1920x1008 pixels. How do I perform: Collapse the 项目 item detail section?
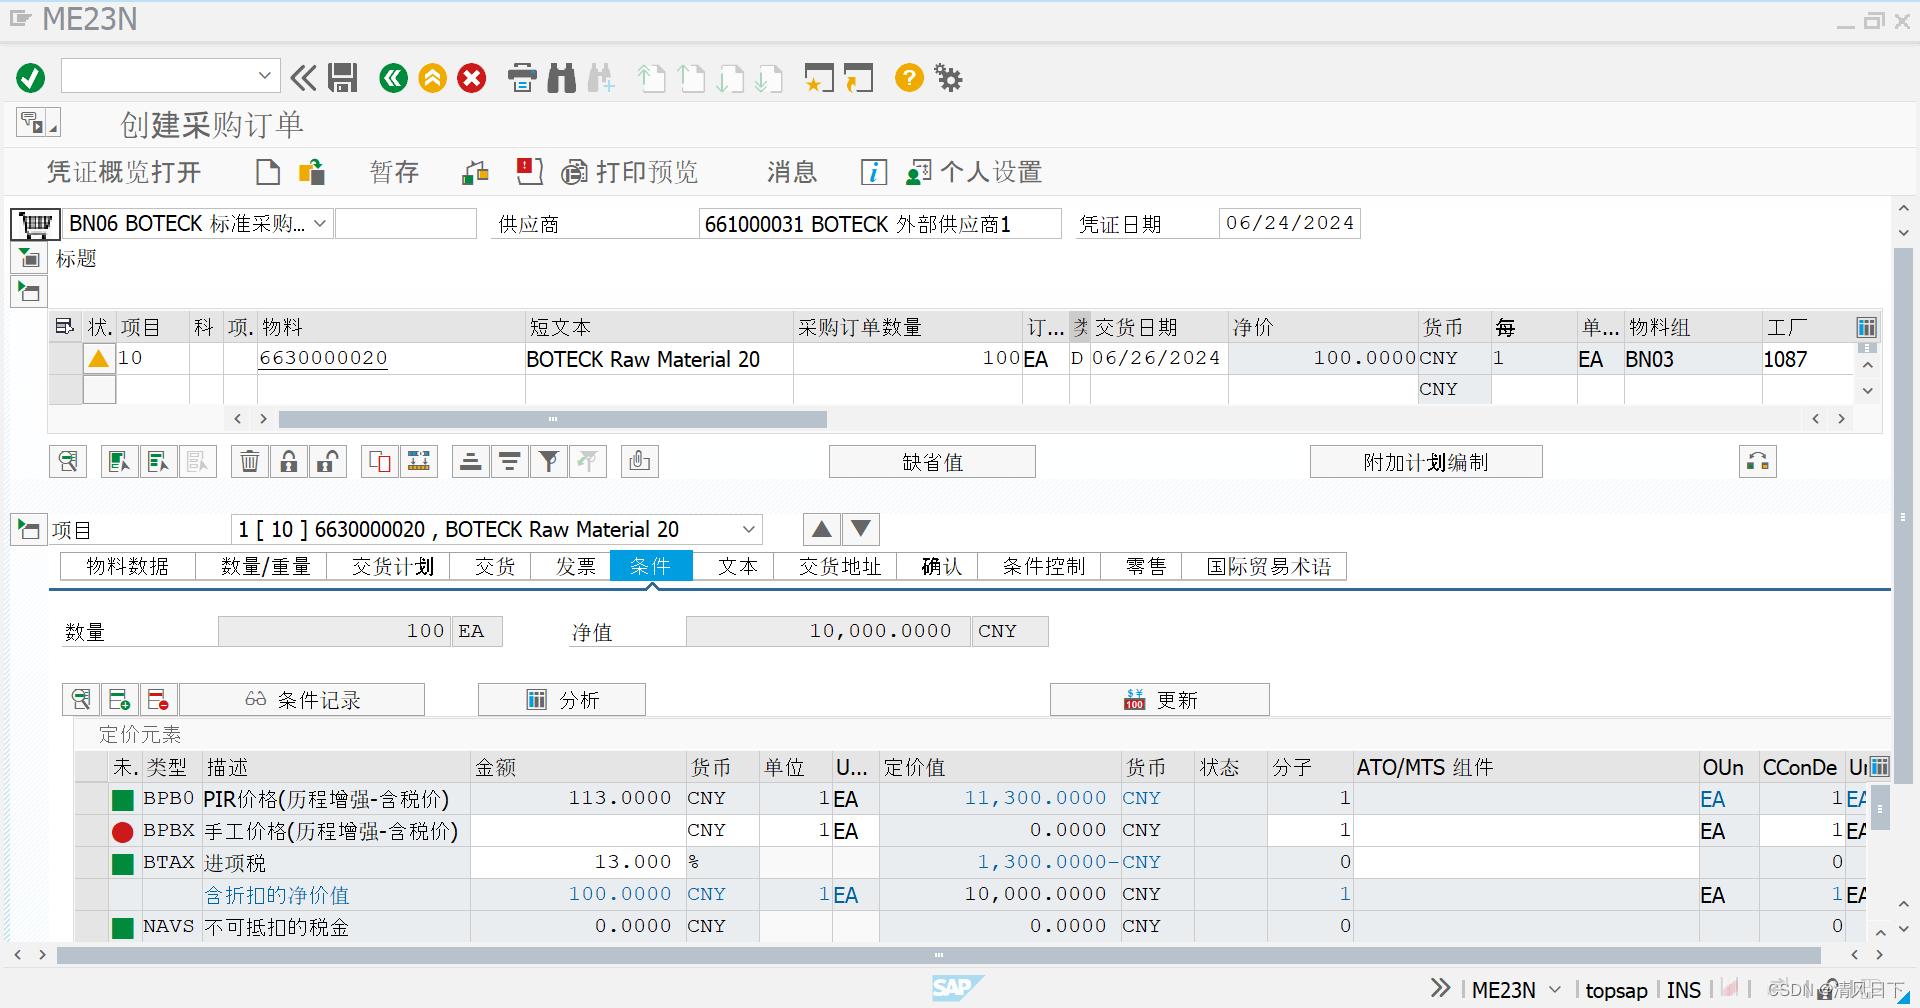(29, 529)
